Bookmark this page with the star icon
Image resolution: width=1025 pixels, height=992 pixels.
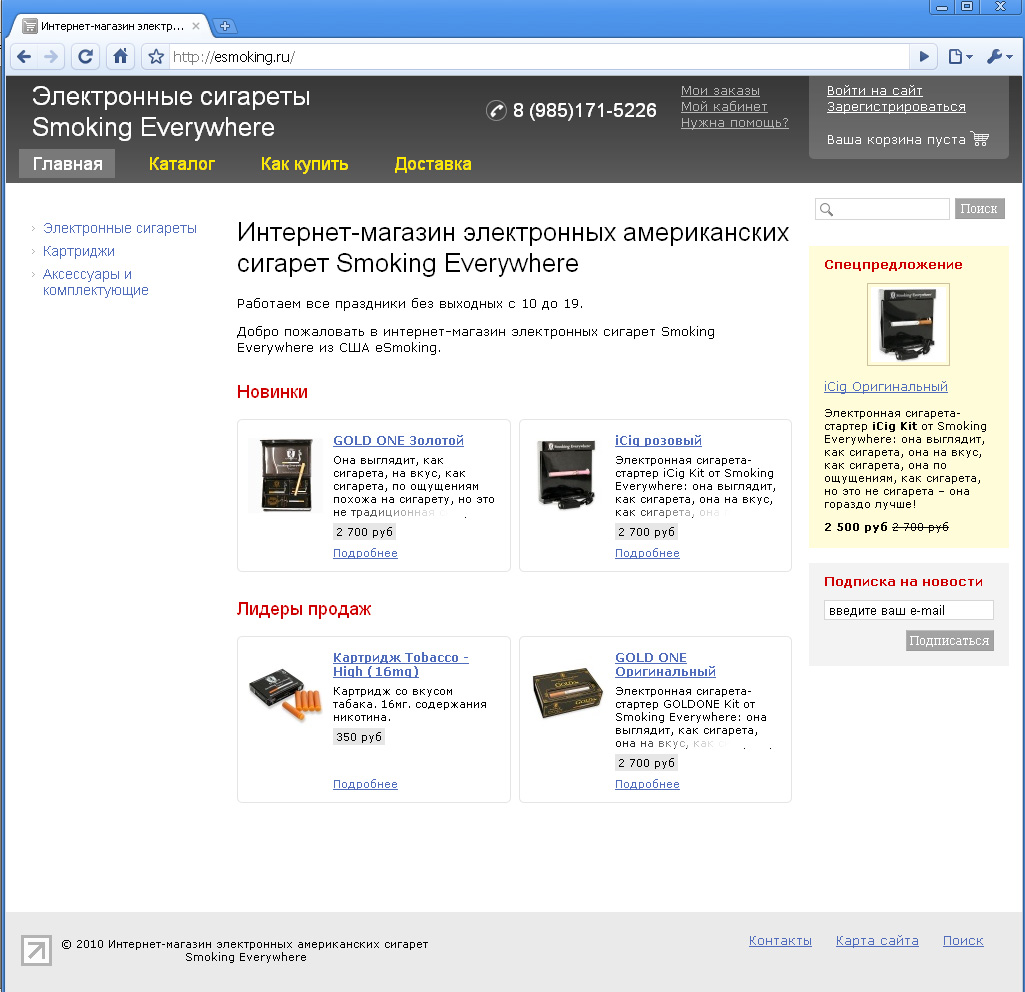(156, 57)
